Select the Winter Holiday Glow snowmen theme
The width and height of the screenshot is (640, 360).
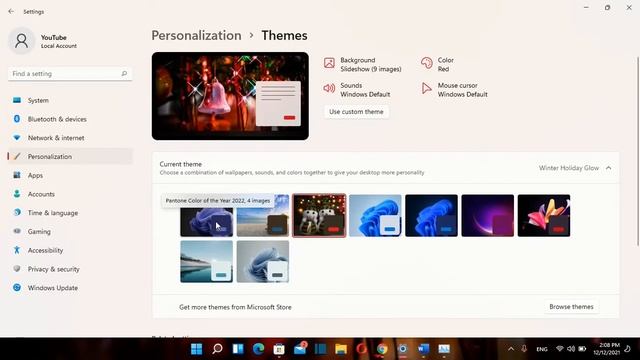[x=319, y=216]
